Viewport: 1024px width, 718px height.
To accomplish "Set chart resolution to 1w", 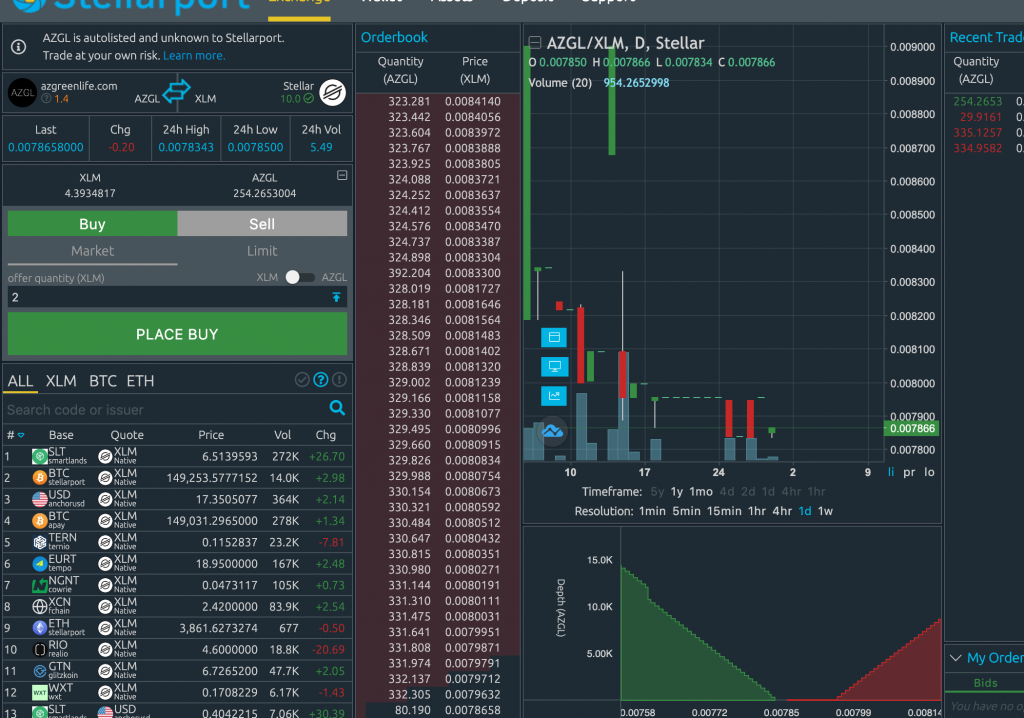I will (825, 512).
